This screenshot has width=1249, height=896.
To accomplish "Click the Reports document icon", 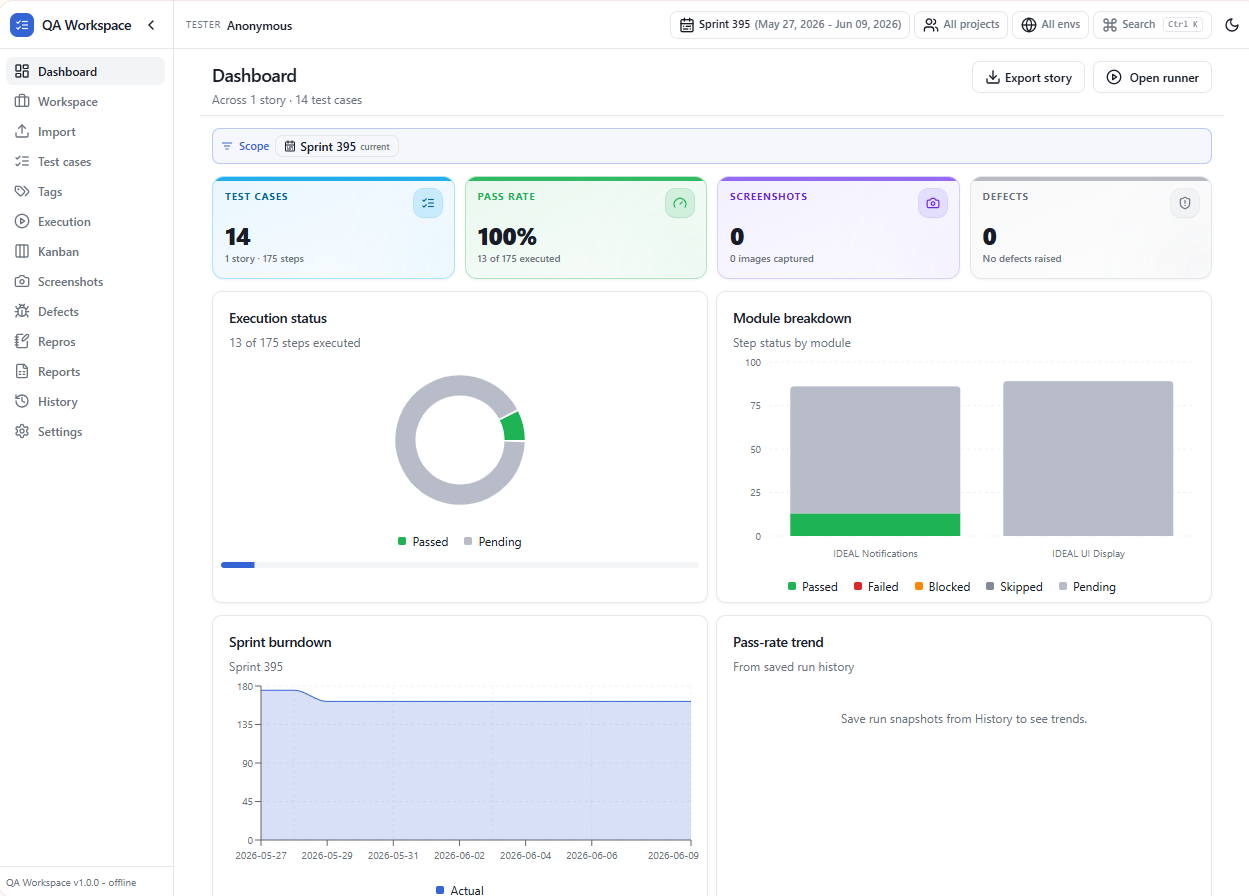I will click(22, 371).
